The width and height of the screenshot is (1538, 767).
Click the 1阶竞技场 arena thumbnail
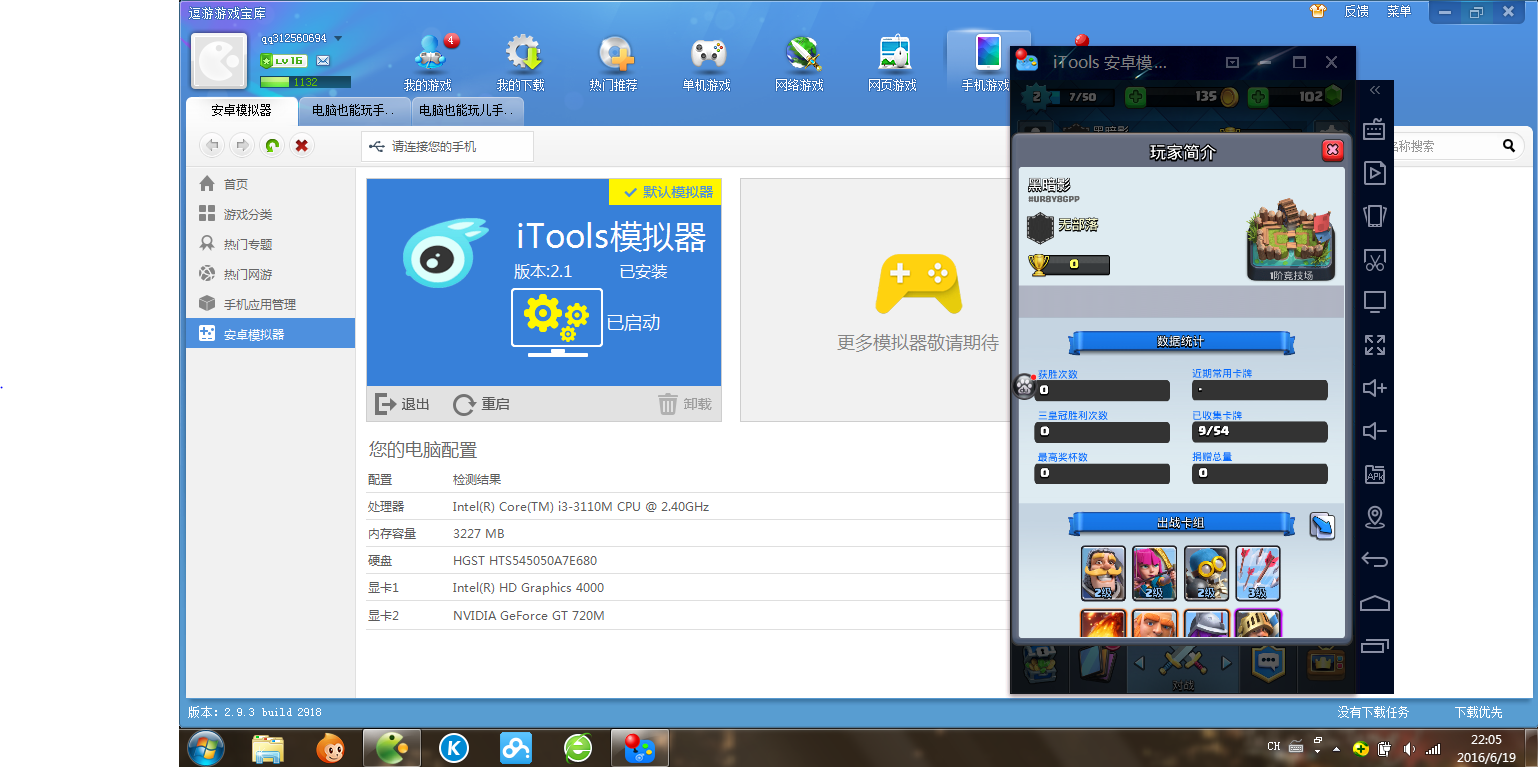[x=1290, y=240]
